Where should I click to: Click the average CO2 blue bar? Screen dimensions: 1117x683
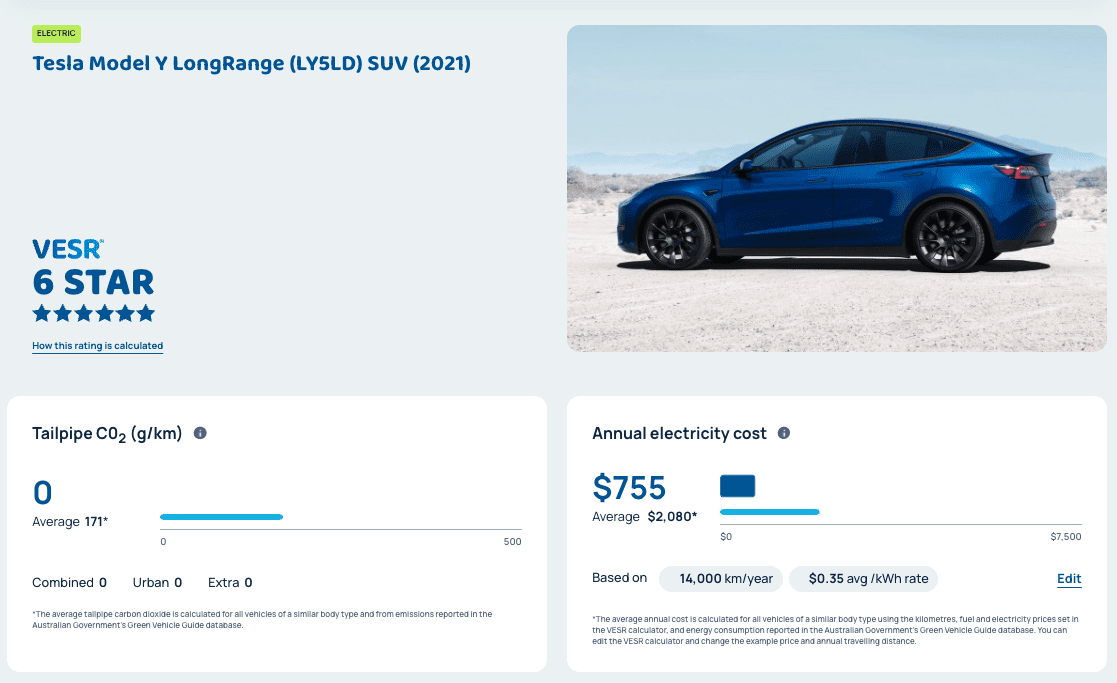pyautogui.click(x=222, y=517)
